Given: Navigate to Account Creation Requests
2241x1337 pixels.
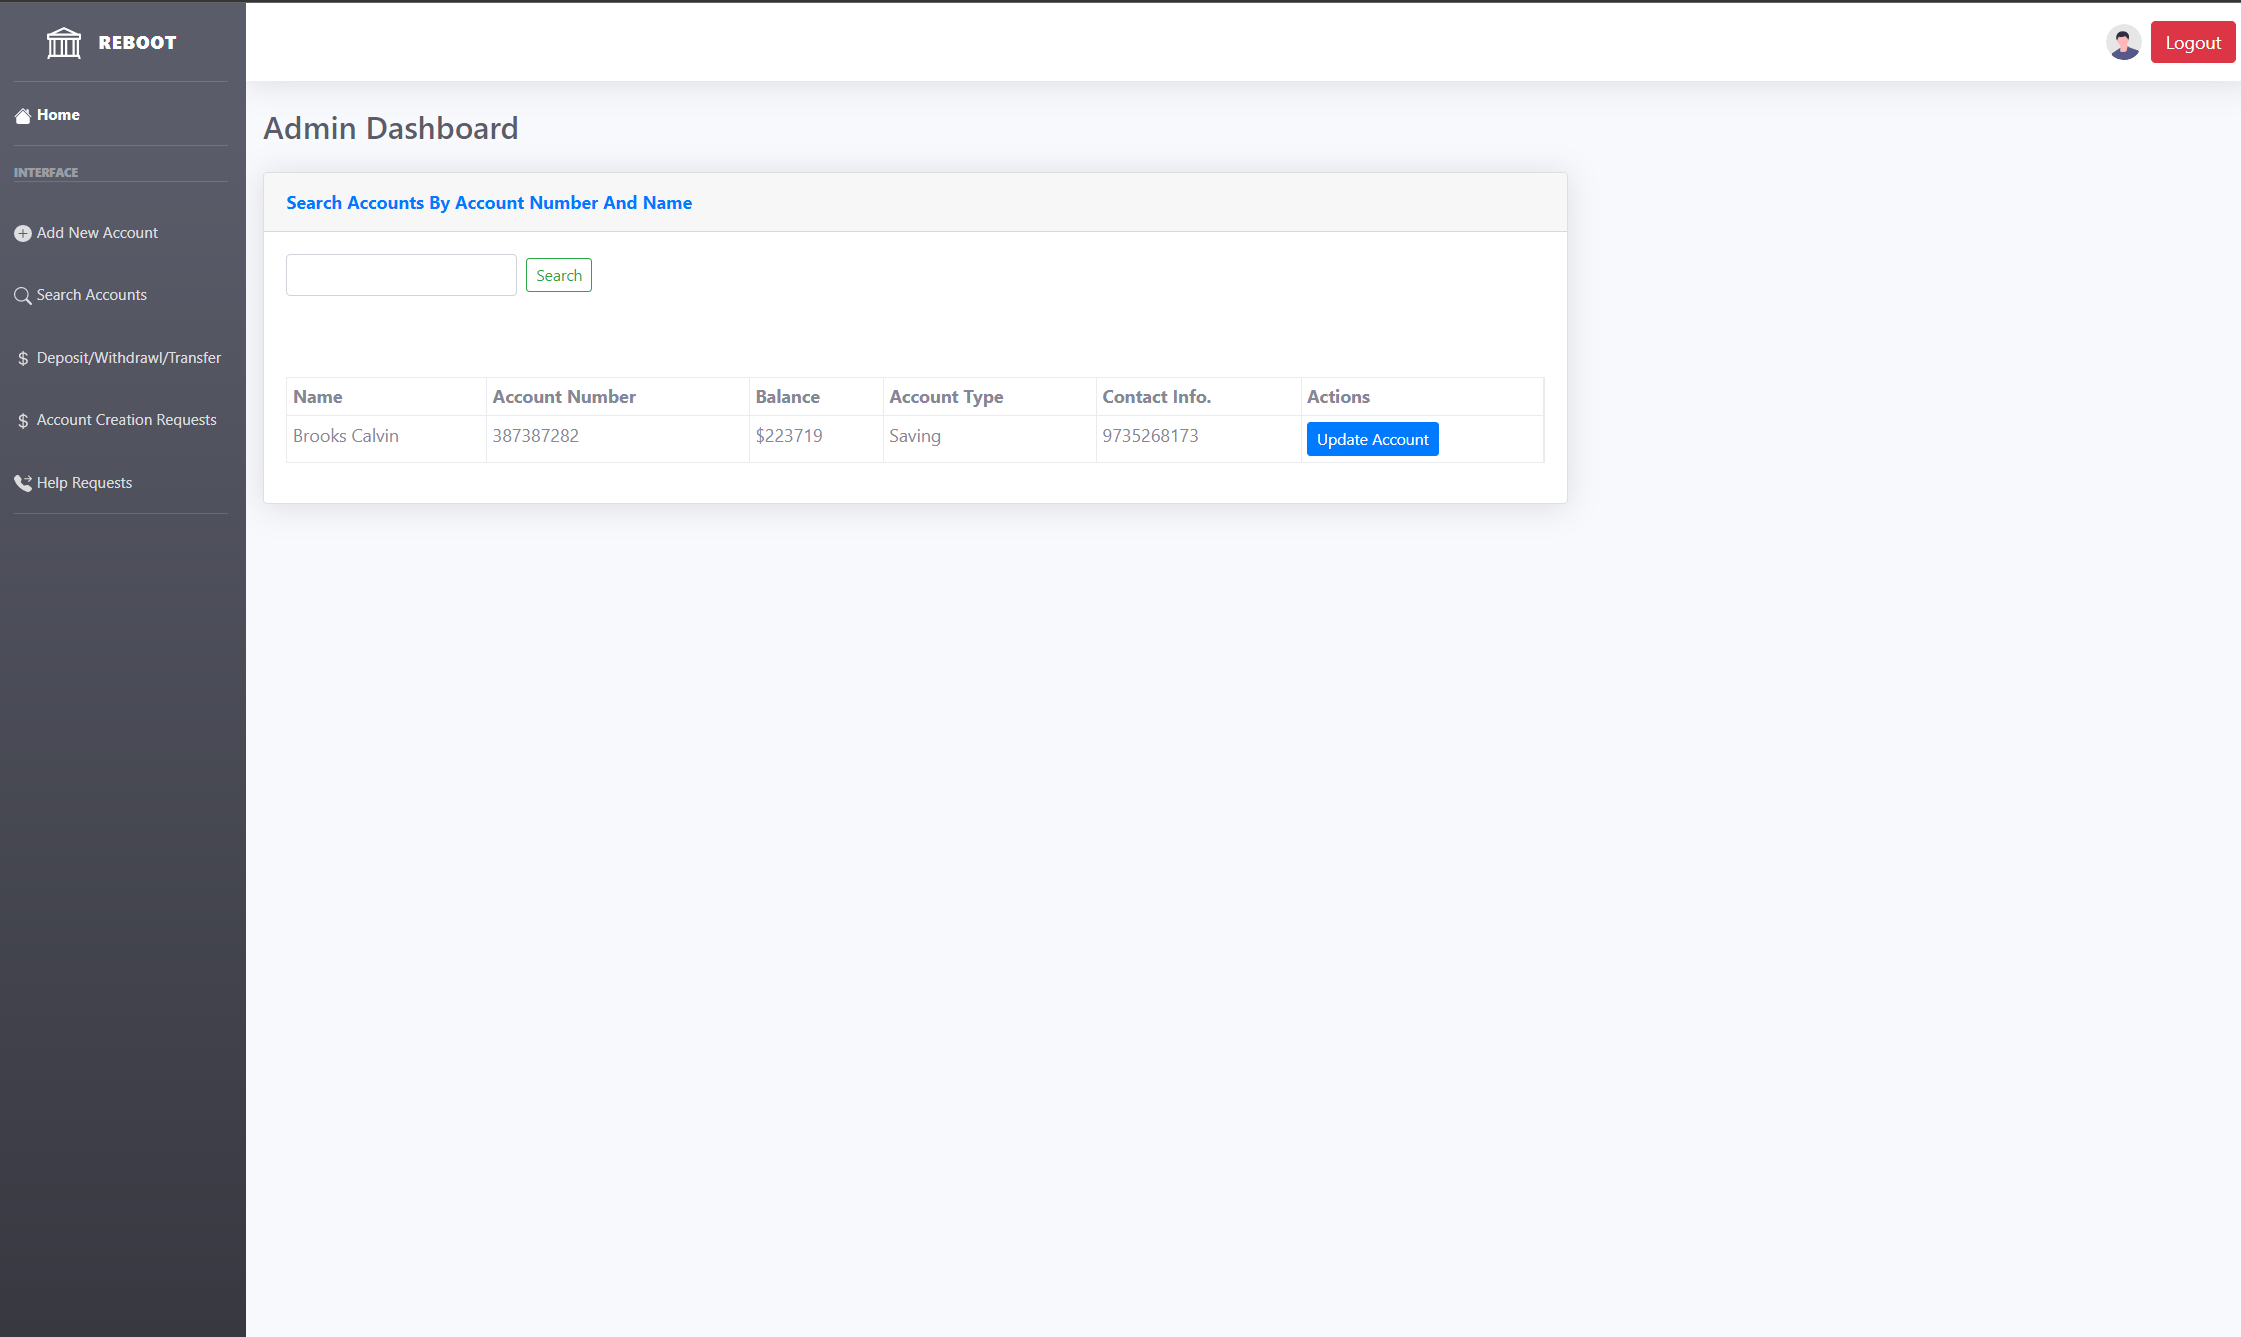Looking at the screenshot, I should pos(126,420).
